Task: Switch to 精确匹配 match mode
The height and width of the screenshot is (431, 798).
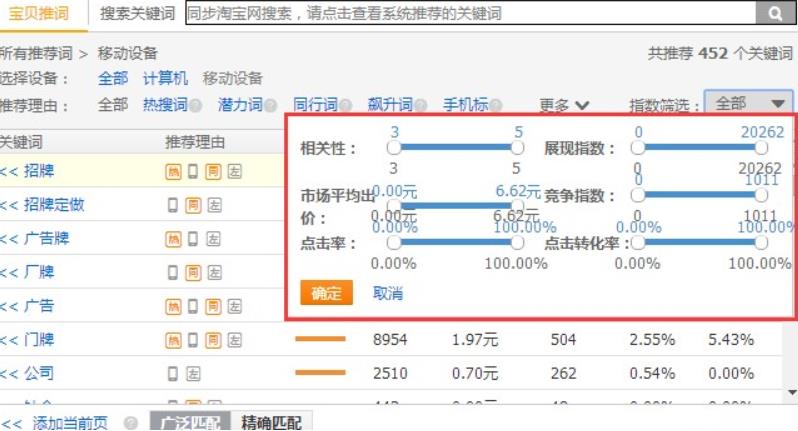Action: click(x=271, y=423)
